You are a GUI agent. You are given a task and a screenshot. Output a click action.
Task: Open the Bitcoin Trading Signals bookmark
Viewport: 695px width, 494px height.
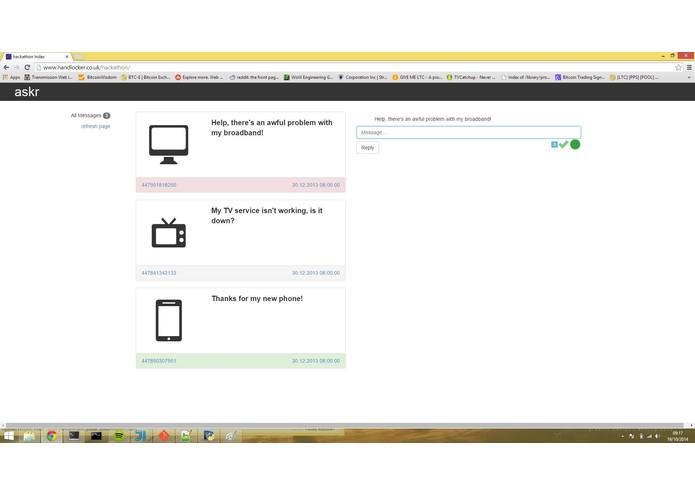pos(580,77)
